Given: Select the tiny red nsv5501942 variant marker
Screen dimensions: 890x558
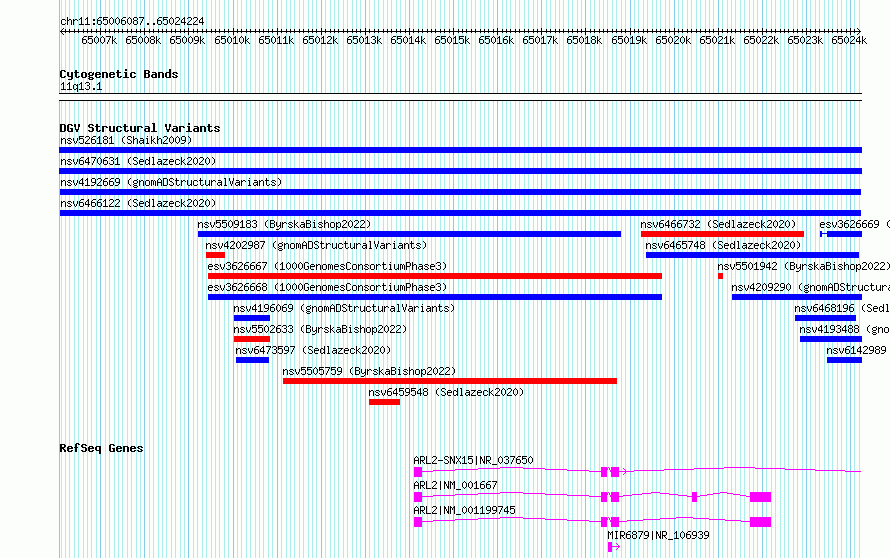Looking at the screenshot, I should [720, 276].
